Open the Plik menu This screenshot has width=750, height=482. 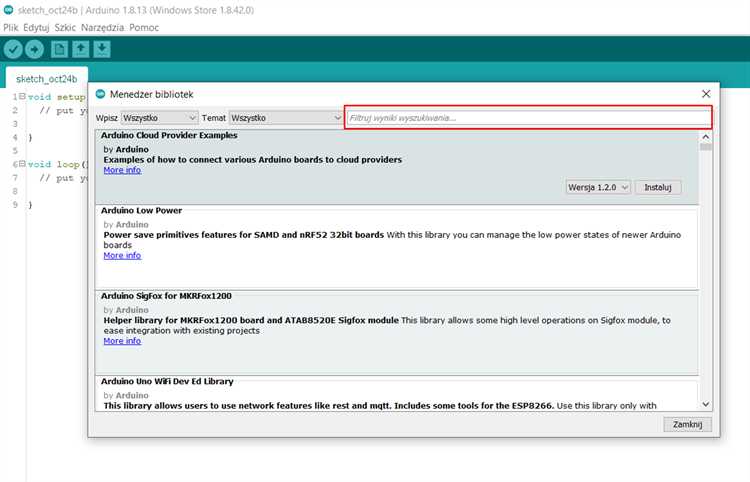click(11, 27)
